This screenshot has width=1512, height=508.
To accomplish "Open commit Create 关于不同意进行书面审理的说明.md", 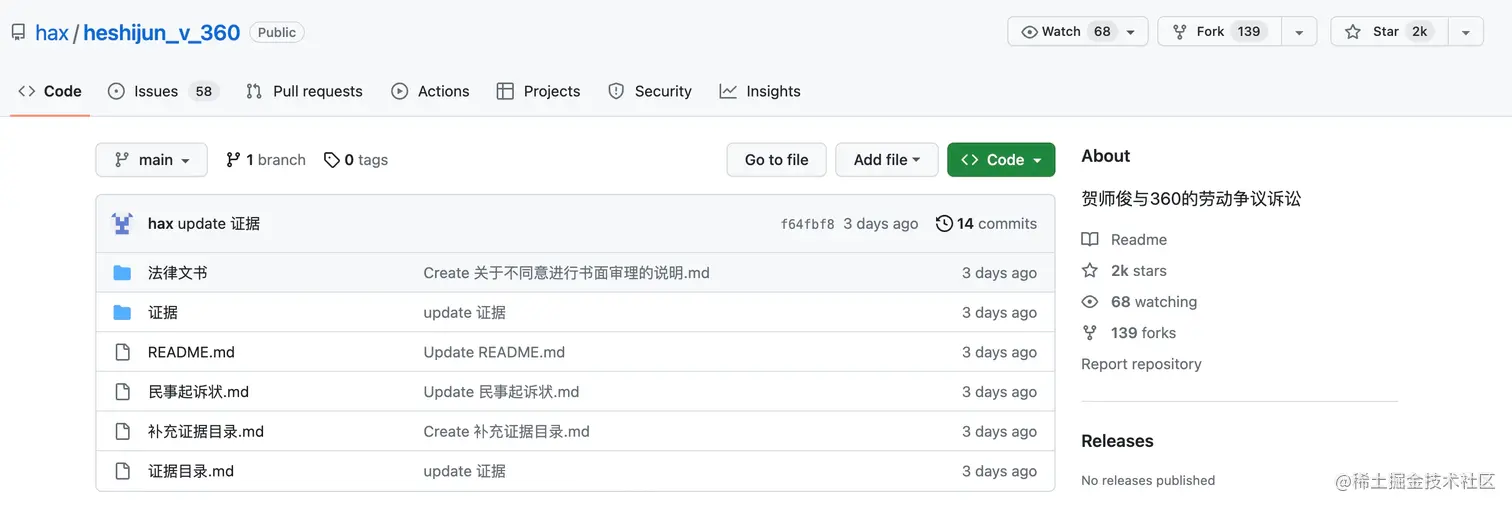I will pyautogui.click(x=566, y=273).
